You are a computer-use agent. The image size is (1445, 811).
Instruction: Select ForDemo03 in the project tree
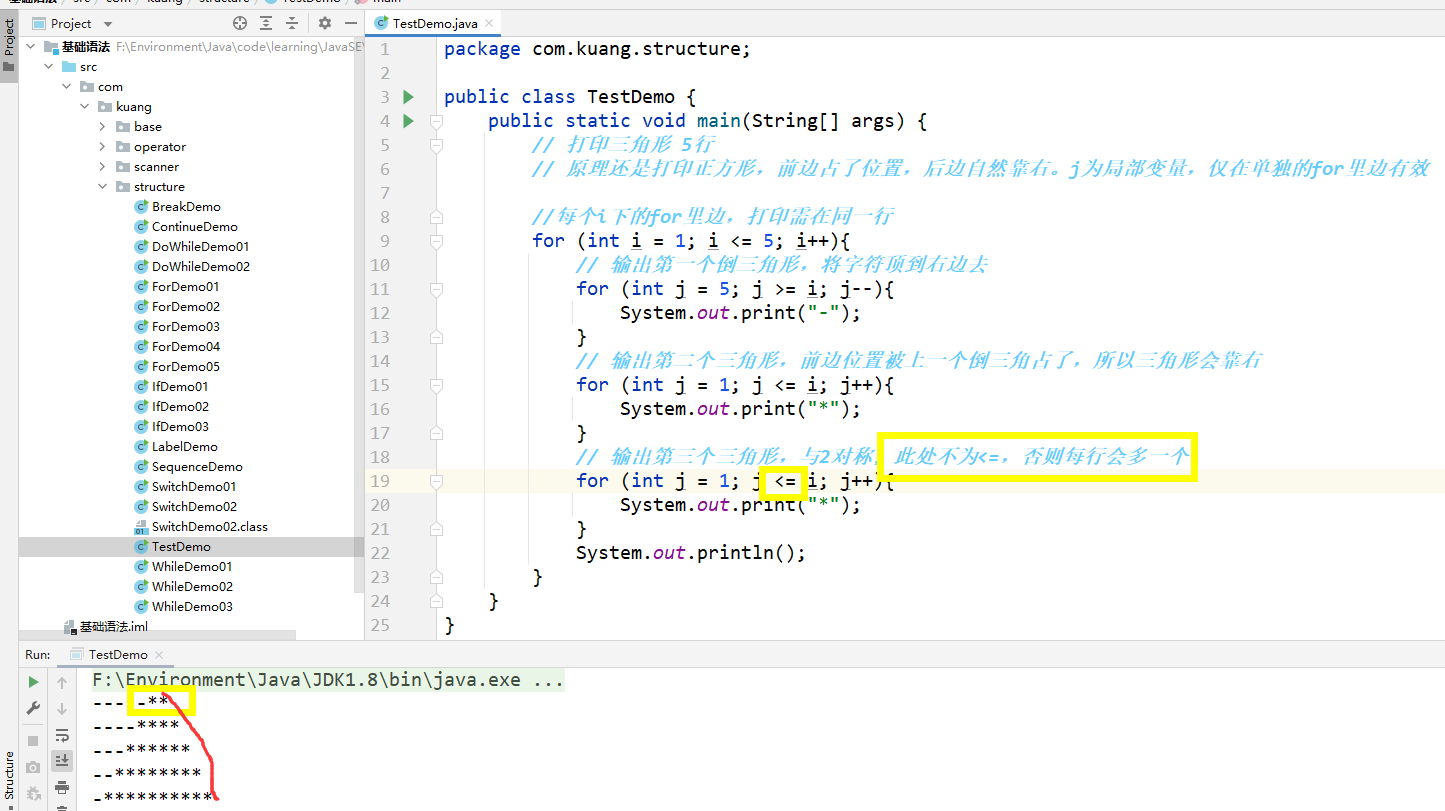[x=185, y=327]
